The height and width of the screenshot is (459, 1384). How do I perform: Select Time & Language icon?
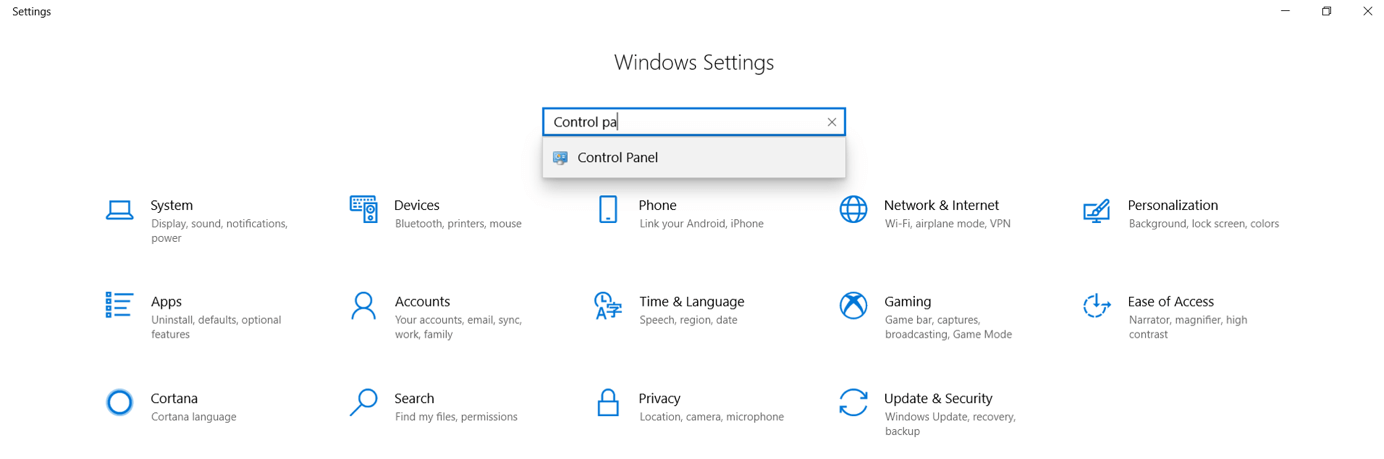click(x=608, y=306)
